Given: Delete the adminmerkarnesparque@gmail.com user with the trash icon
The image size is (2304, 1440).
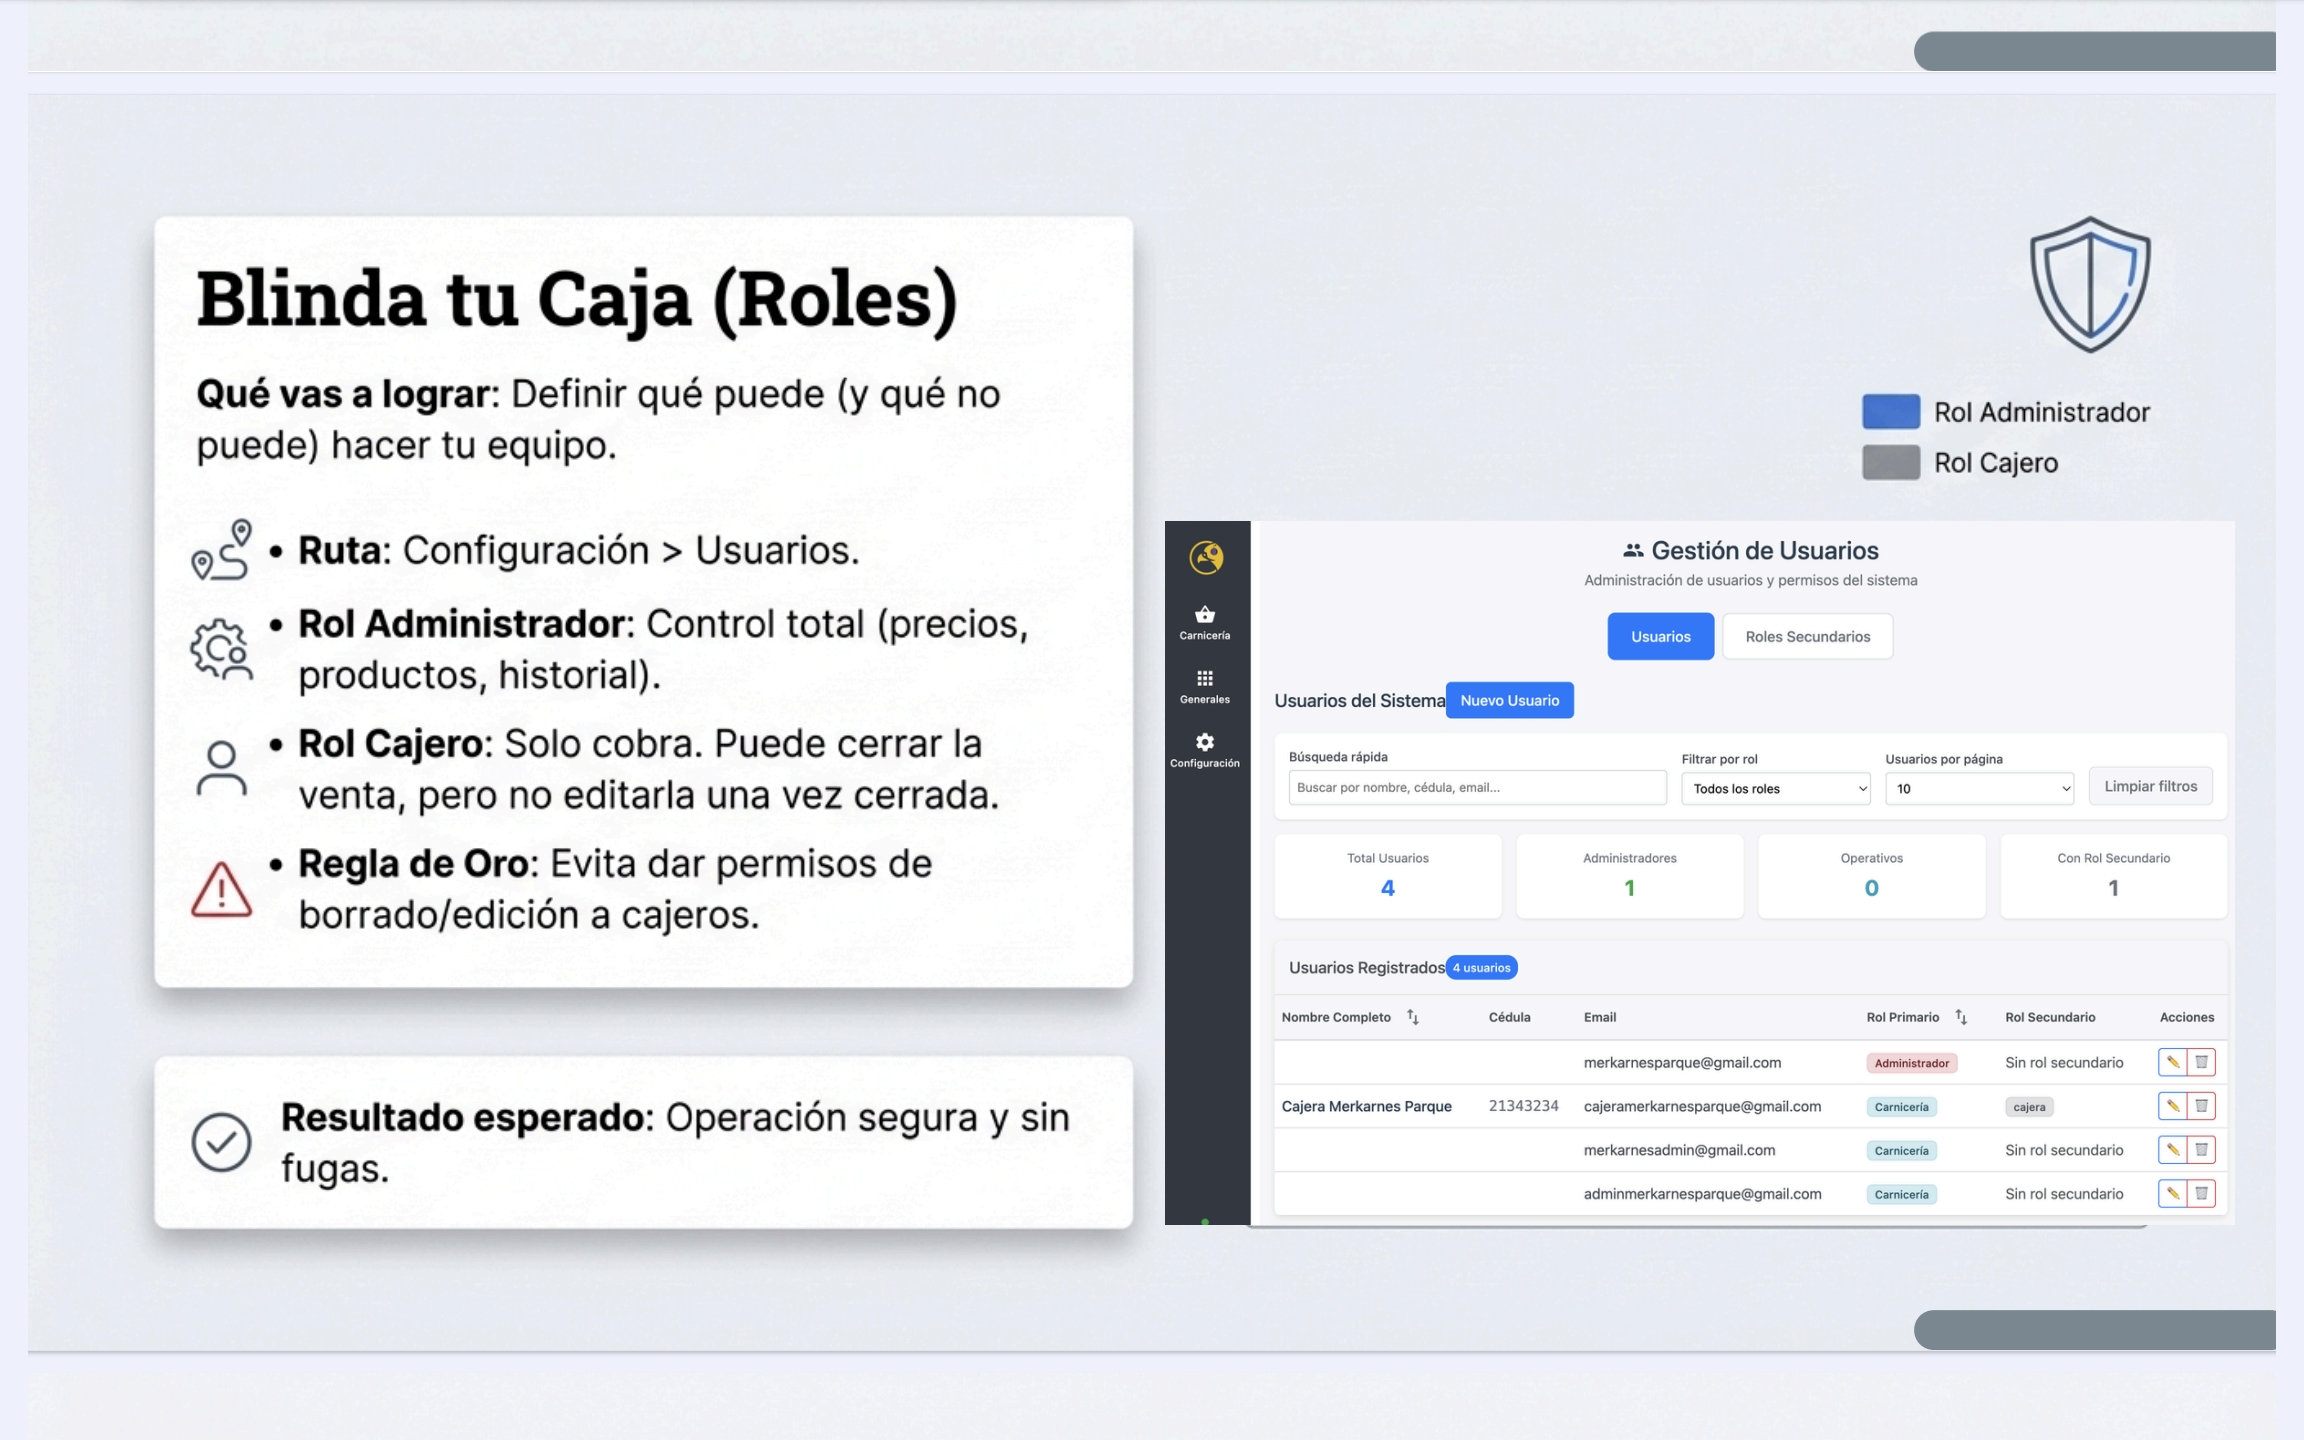Looking at the screenshot, I should (x=2201, y=1193).
